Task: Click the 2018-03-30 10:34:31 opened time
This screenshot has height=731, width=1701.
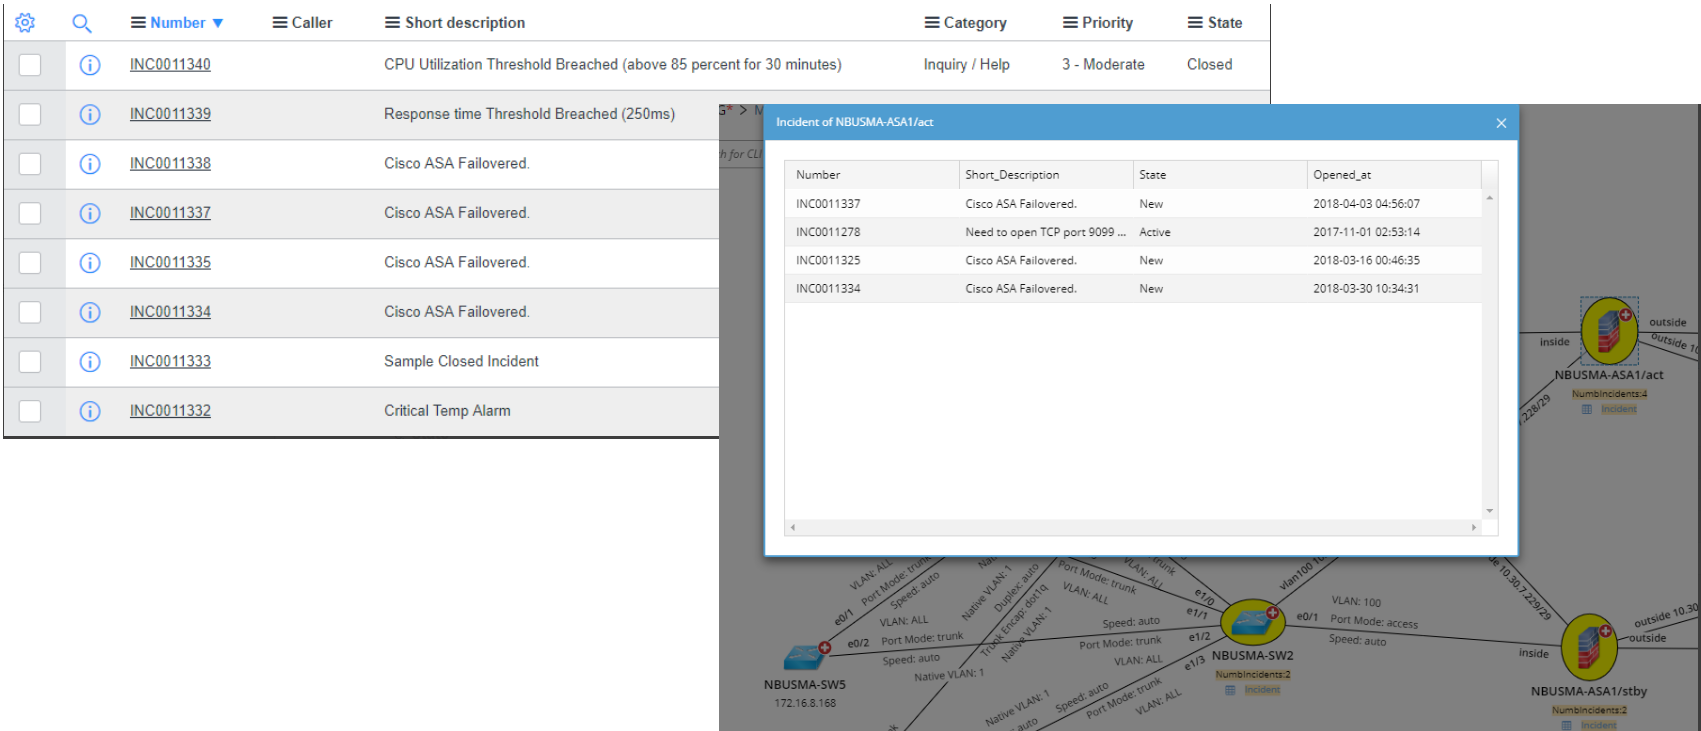Action: click(x=1366, y=289)
